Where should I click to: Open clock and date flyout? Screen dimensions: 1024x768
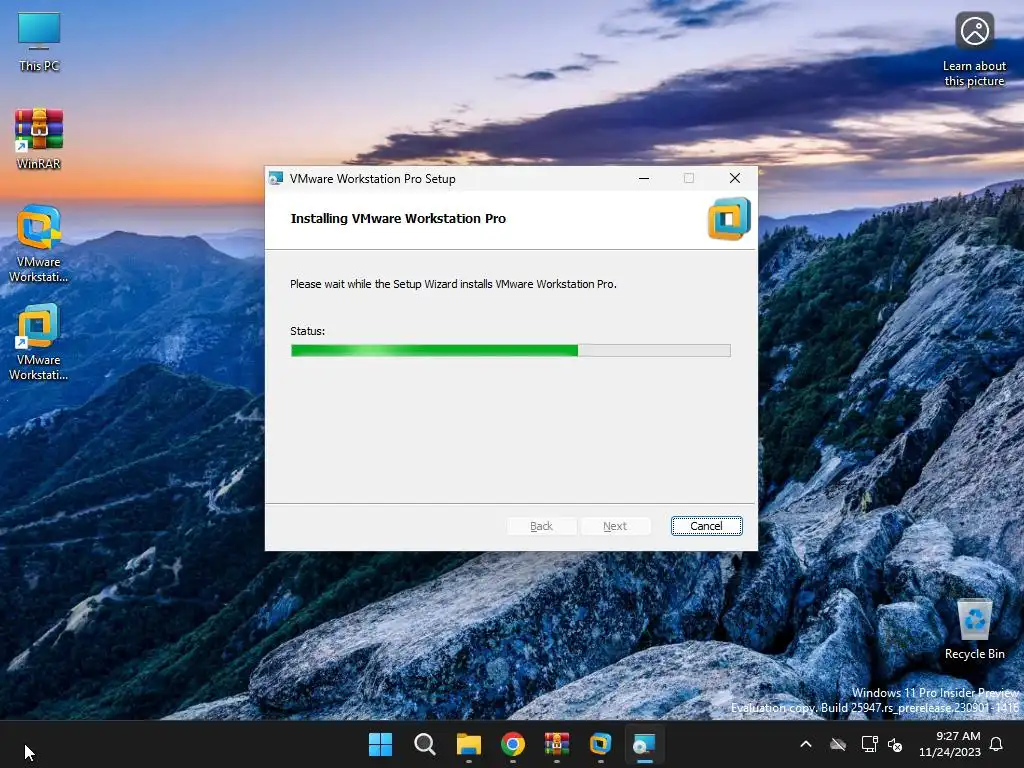(x=950, y=744)
